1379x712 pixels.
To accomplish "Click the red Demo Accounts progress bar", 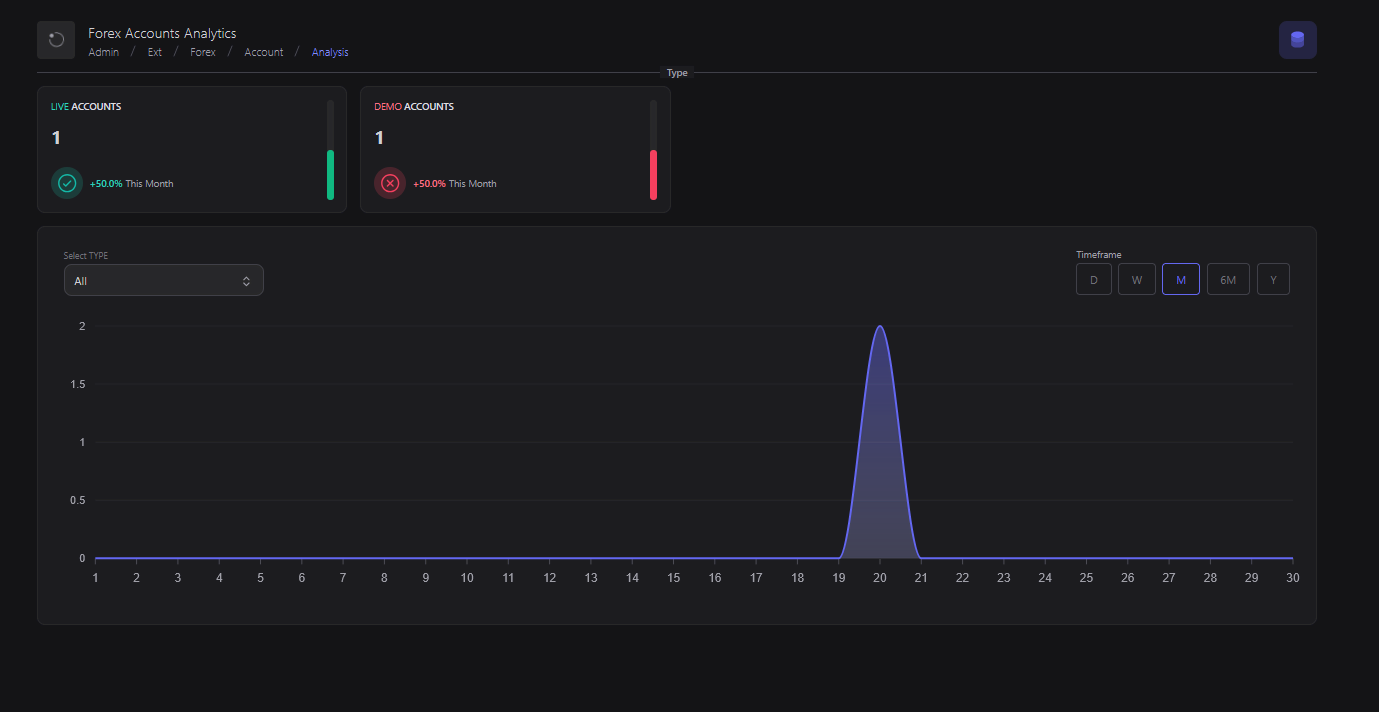I will coord(653,174).
